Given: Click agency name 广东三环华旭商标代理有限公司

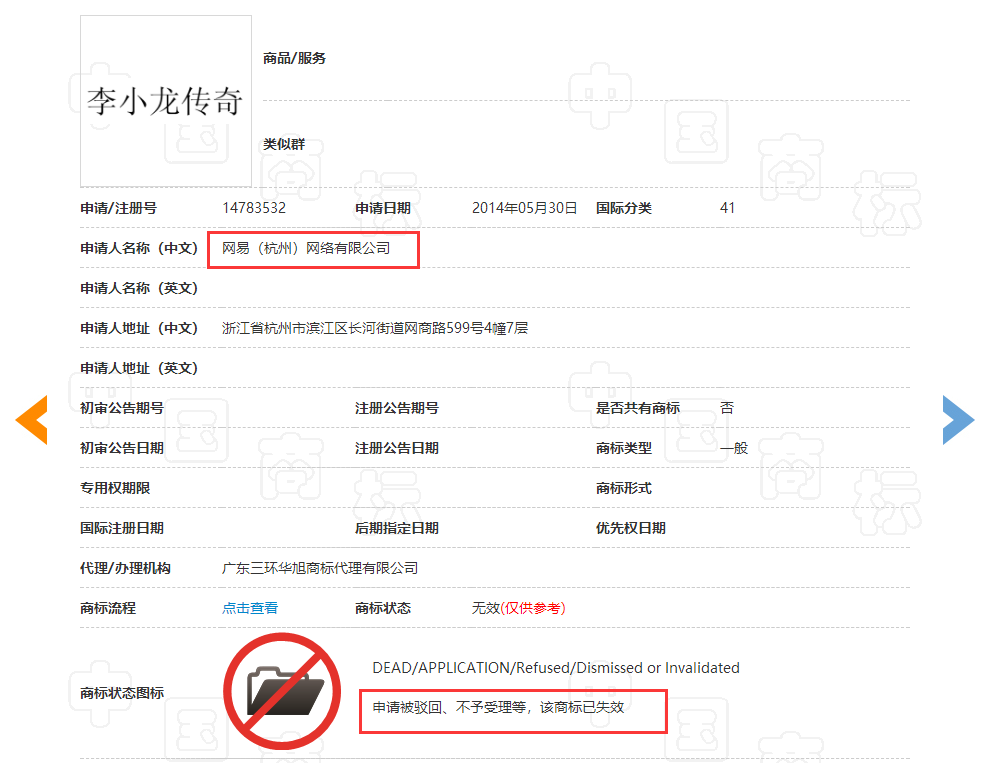Looking at the screenshot, I should point(320,568).
